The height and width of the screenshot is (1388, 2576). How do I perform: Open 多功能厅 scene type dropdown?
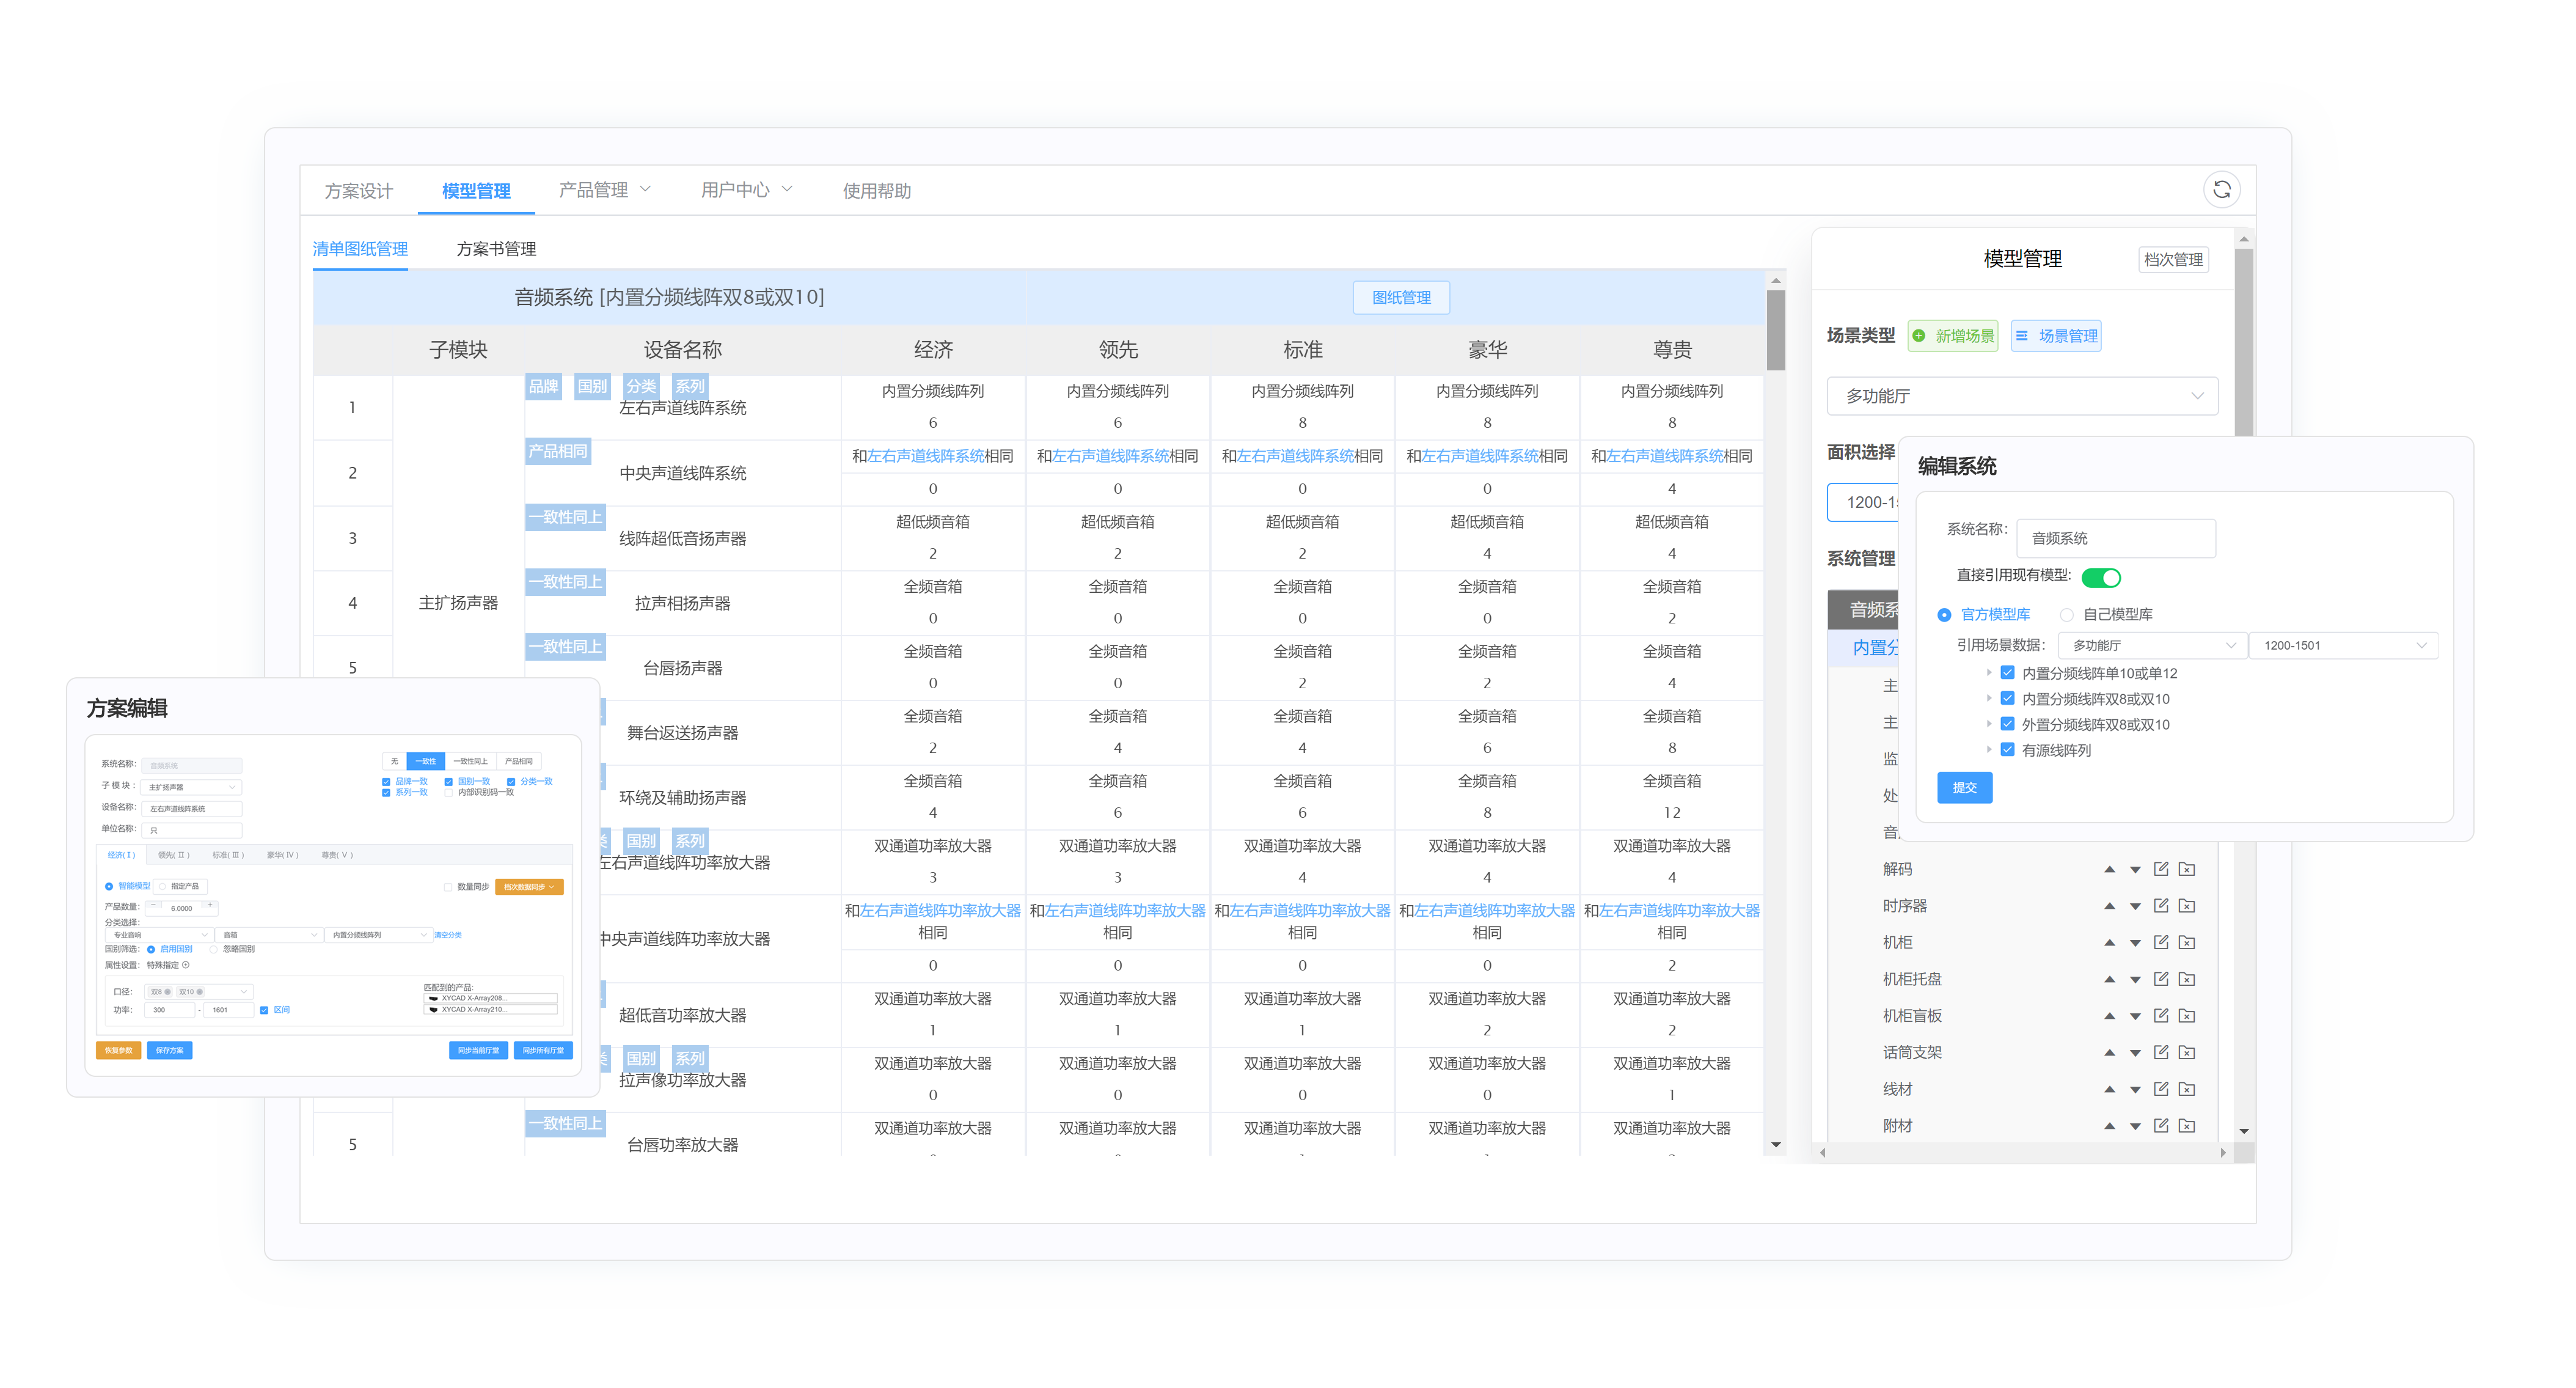(x=2022, y=396)
